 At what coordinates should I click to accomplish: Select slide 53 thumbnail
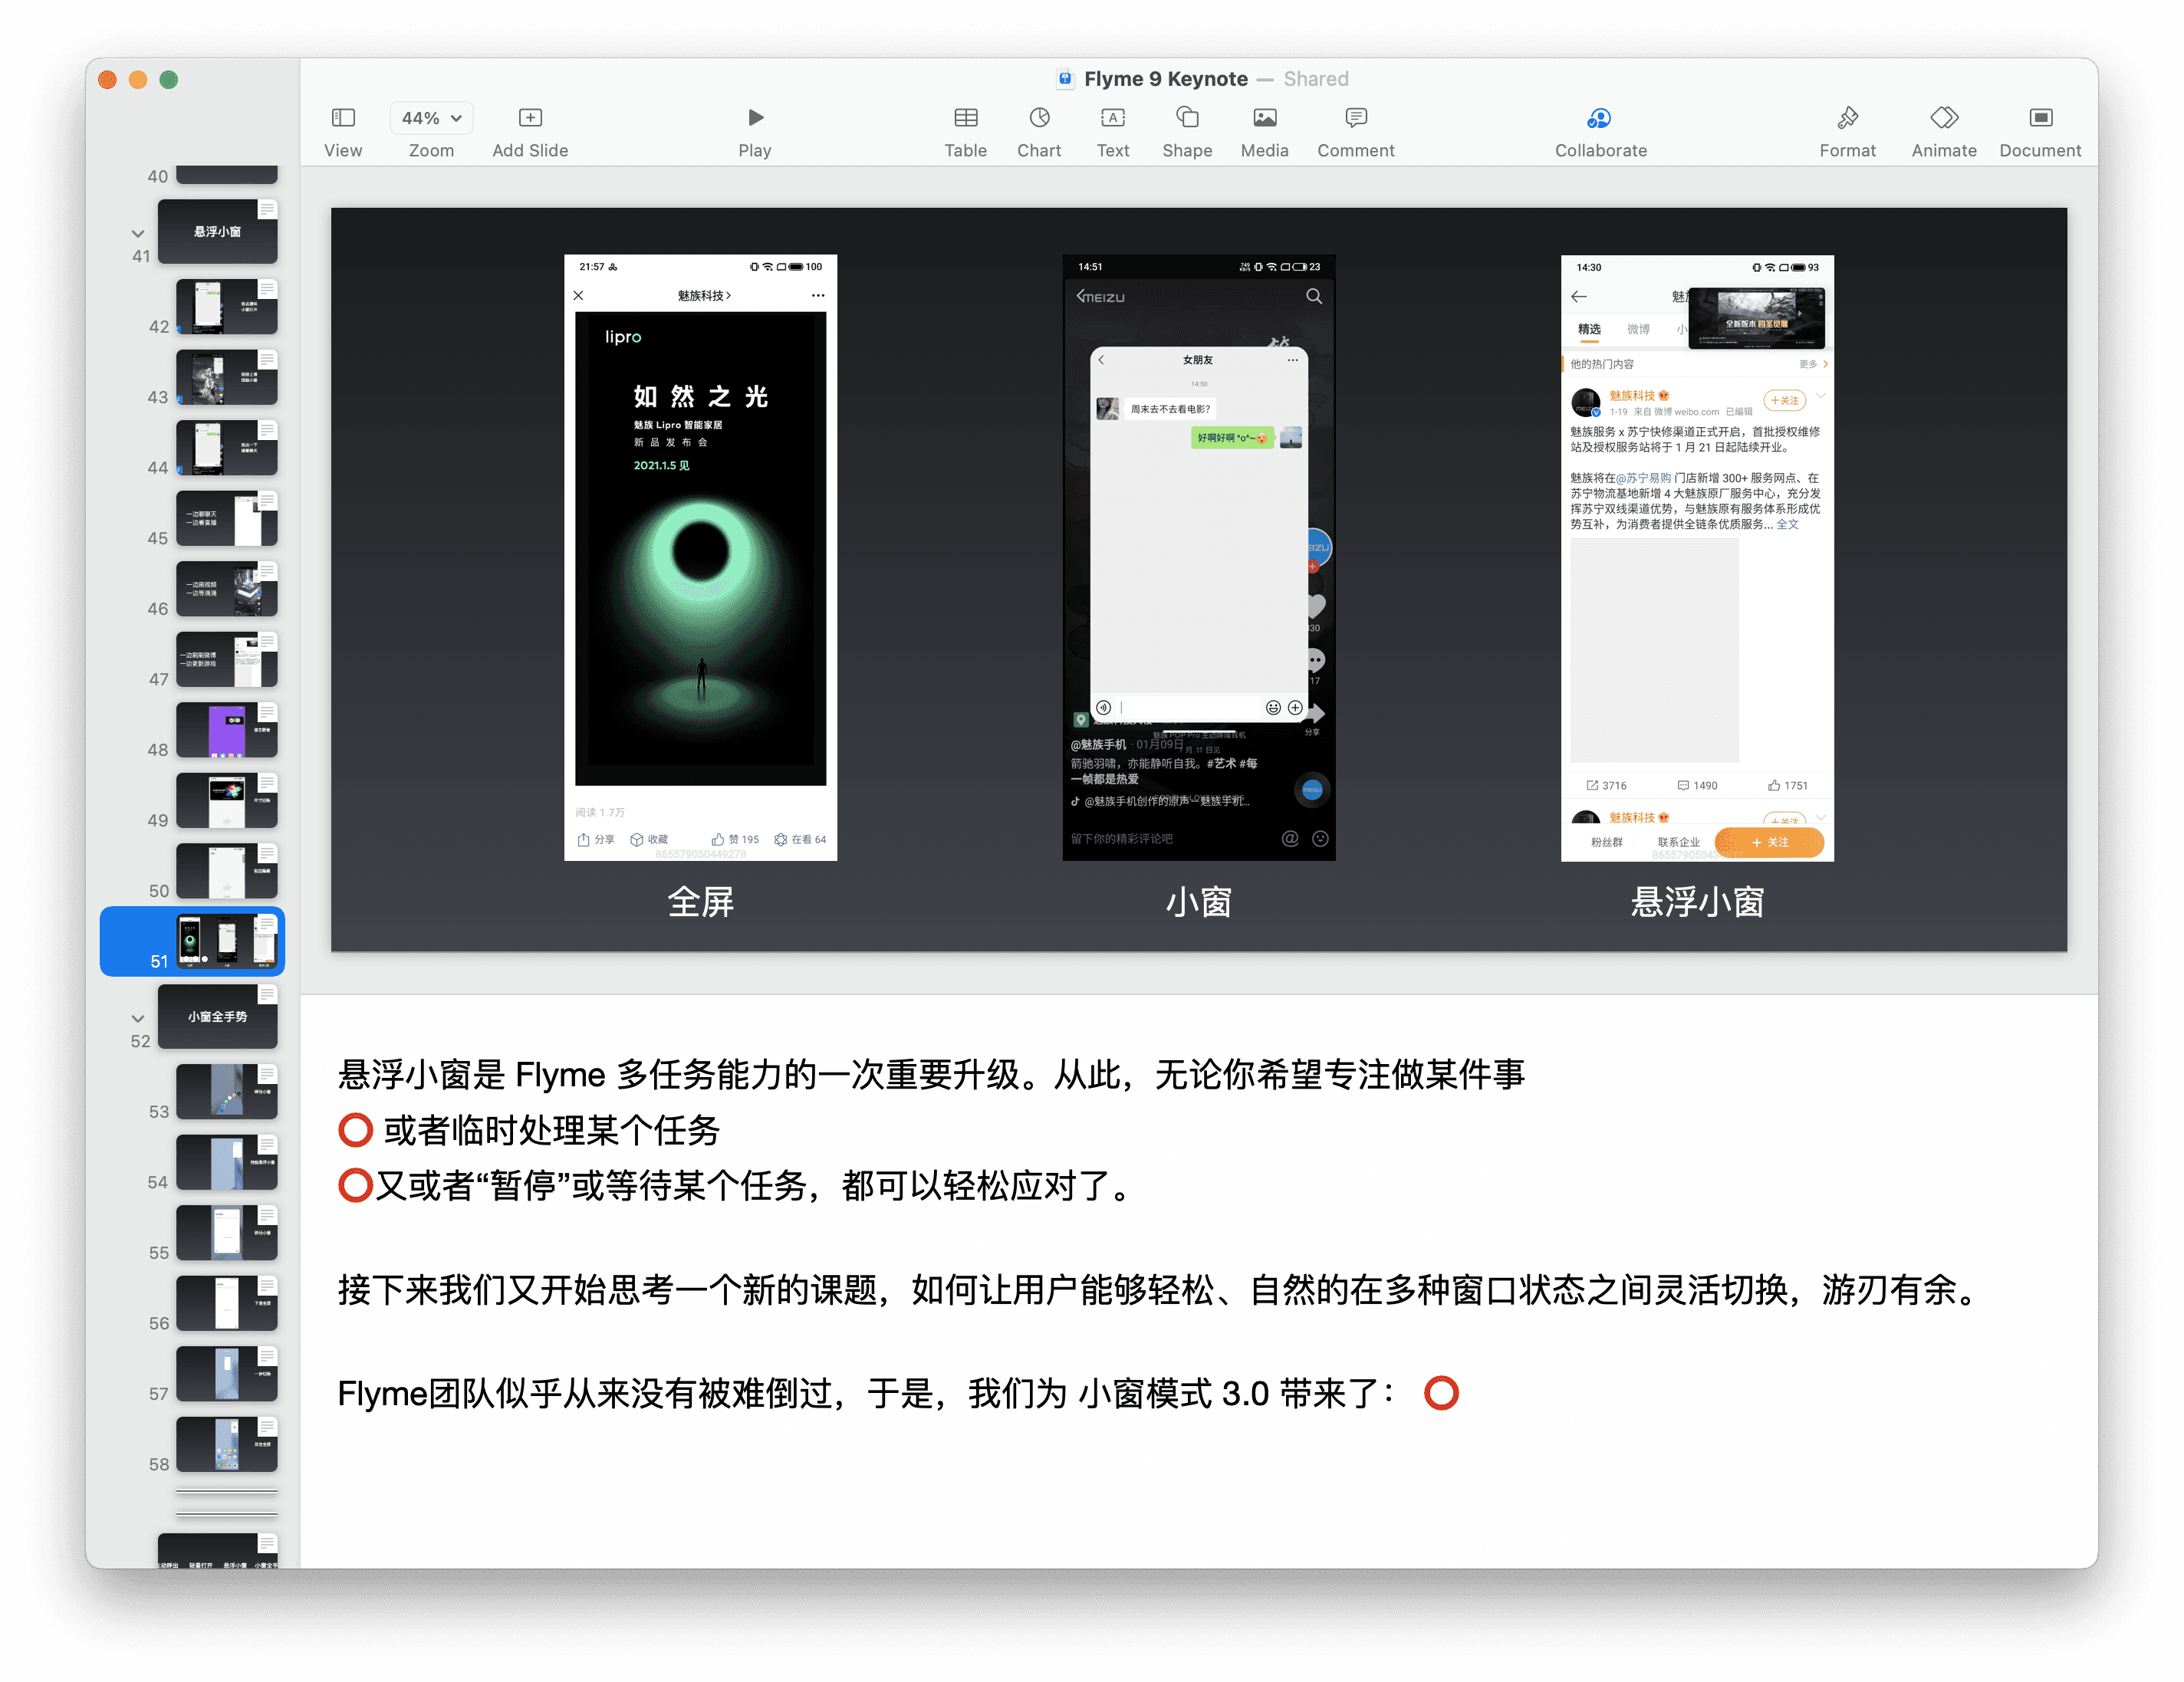[227, 1091]
